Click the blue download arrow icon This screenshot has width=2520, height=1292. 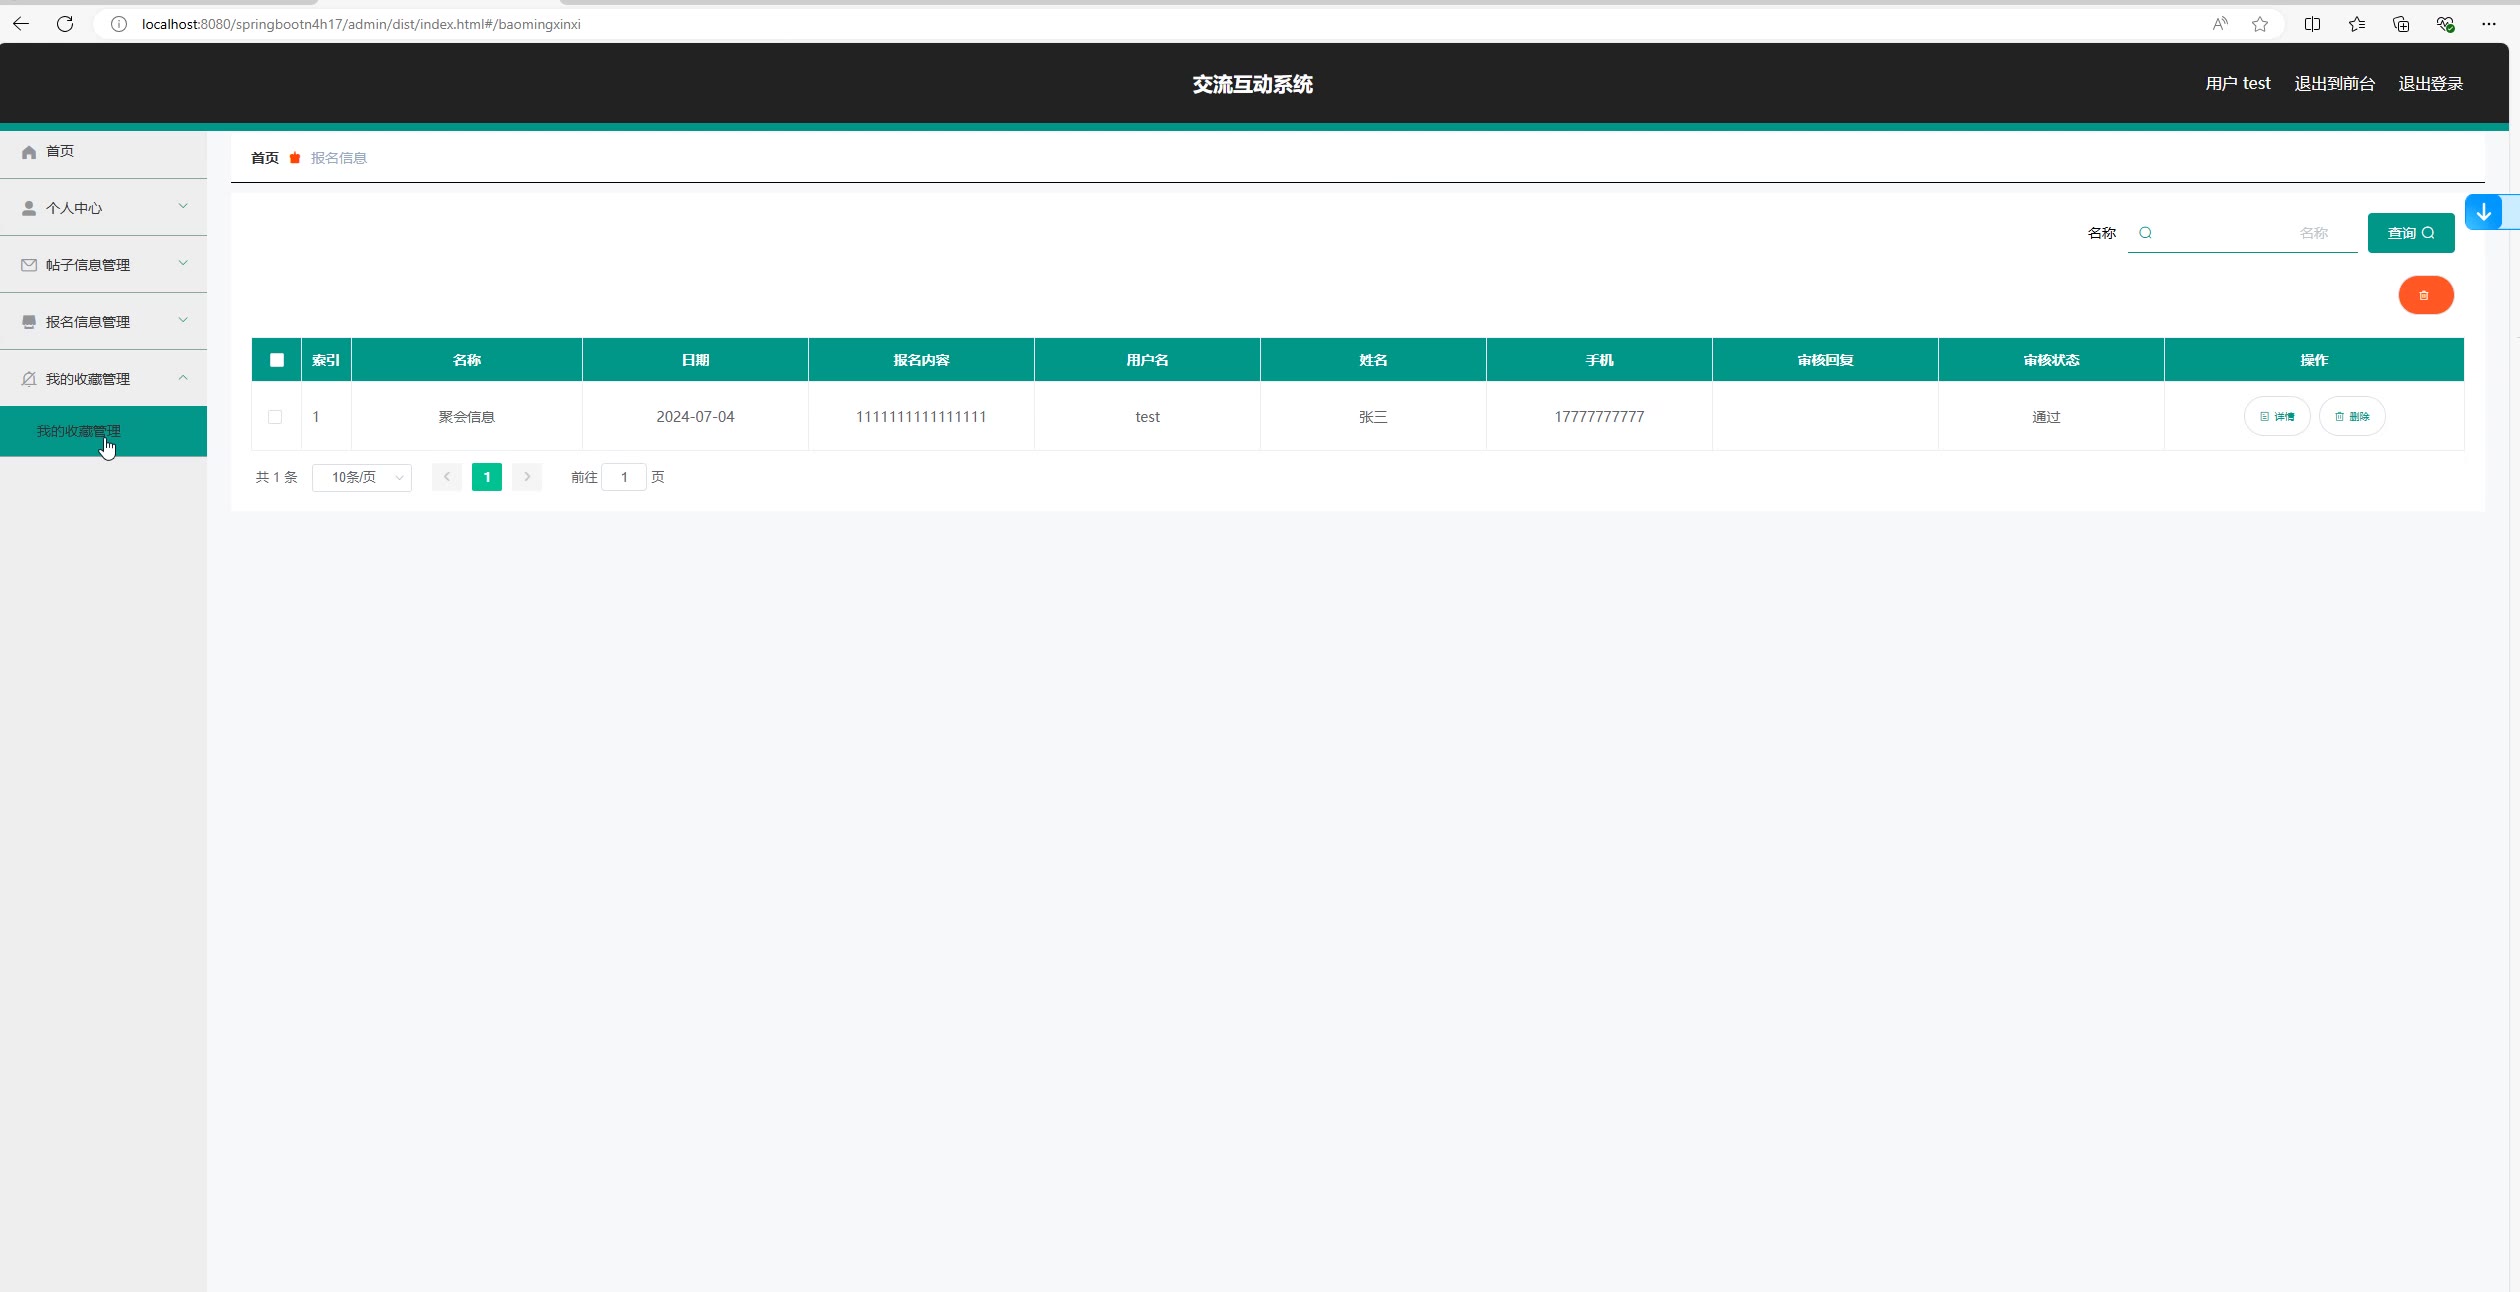2483,212
